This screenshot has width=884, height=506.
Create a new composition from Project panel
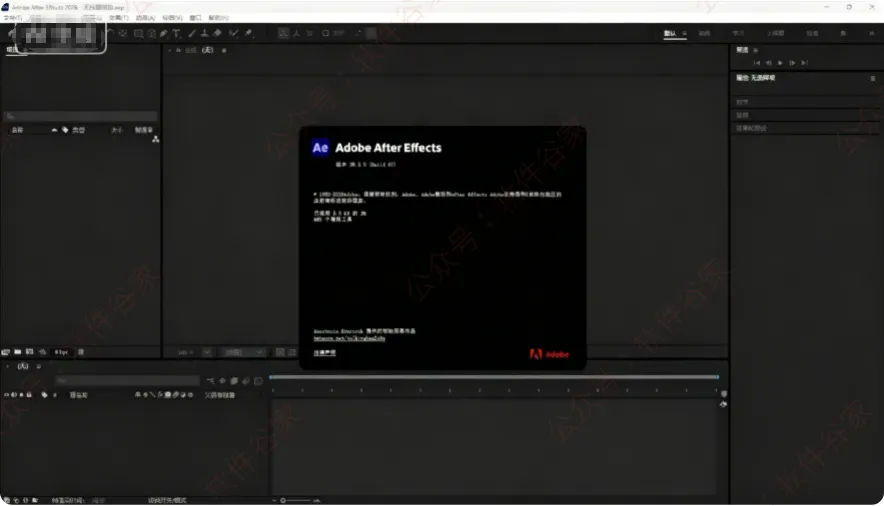[29, 352]
